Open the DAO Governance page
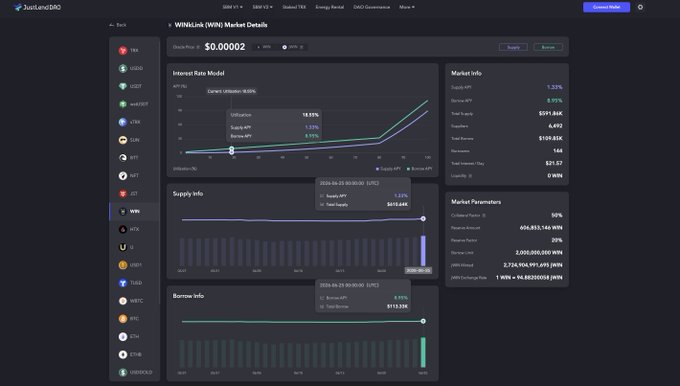680x386 pixels. [x=372, y=7]
